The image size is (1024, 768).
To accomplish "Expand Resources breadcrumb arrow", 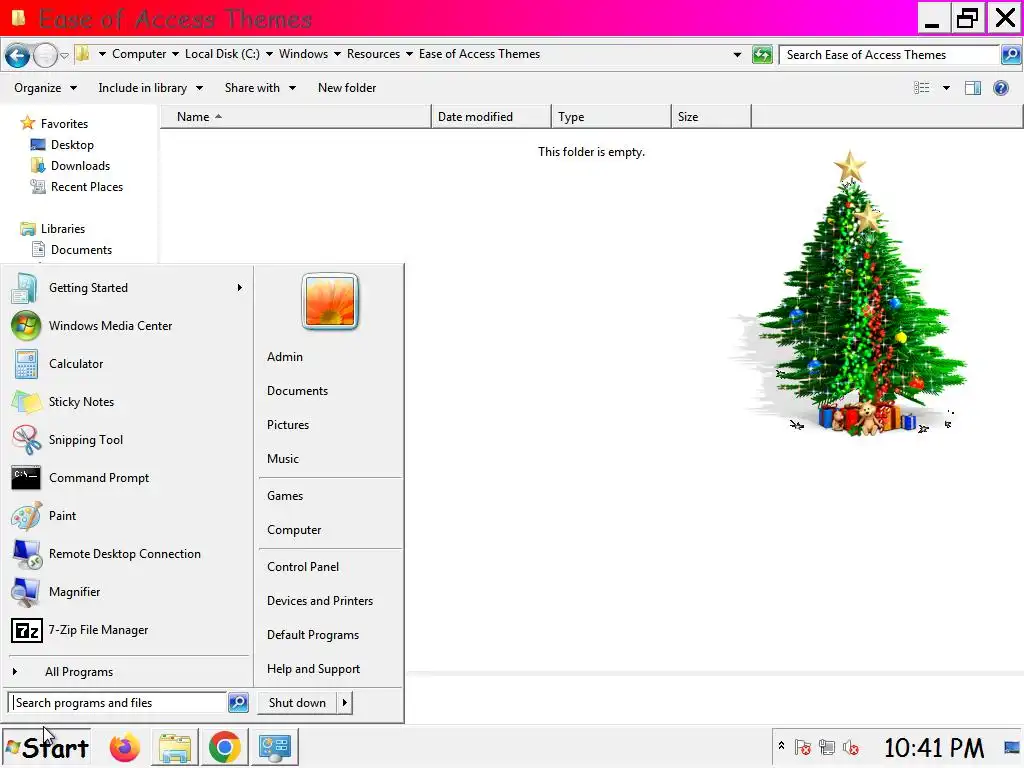I will (x=409, y=54).
